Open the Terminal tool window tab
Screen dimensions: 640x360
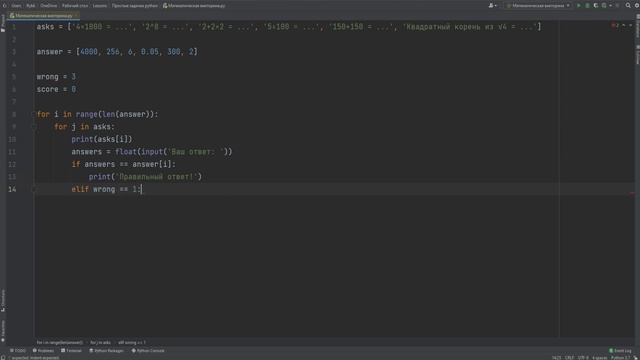[x=71, y=351]
